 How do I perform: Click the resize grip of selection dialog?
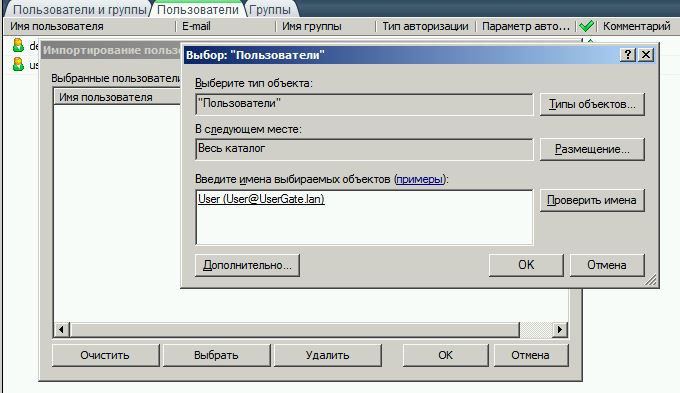click(651, 281)
